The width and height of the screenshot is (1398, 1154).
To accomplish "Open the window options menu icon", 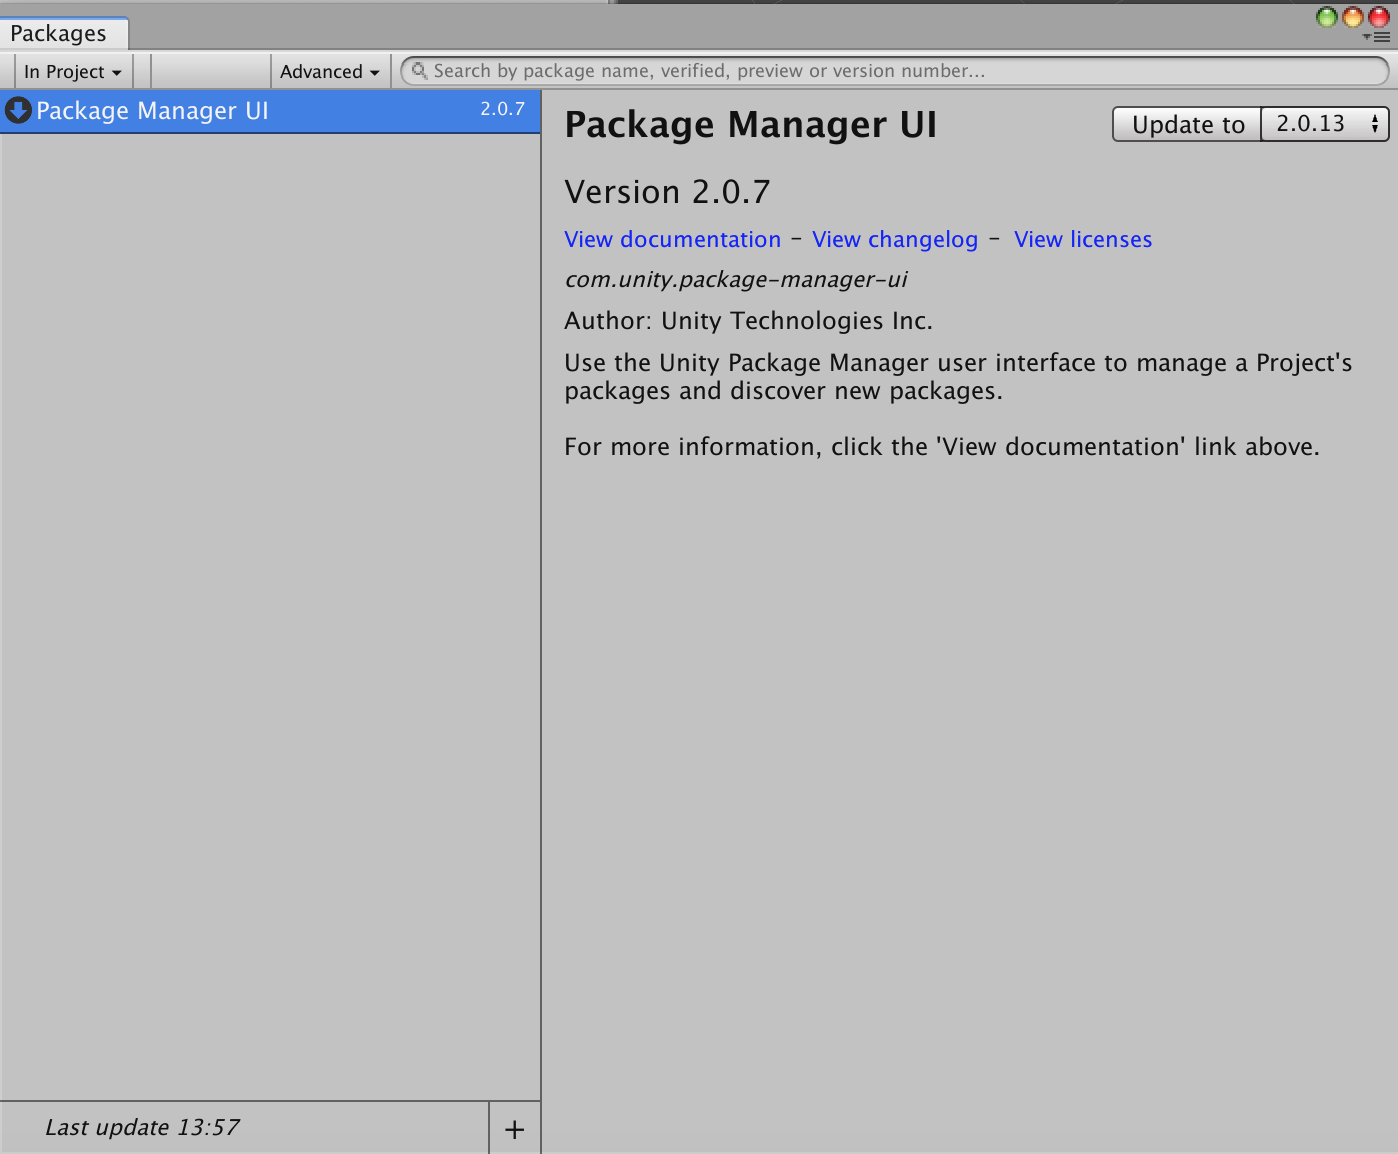I will (x=1378, y=37).
